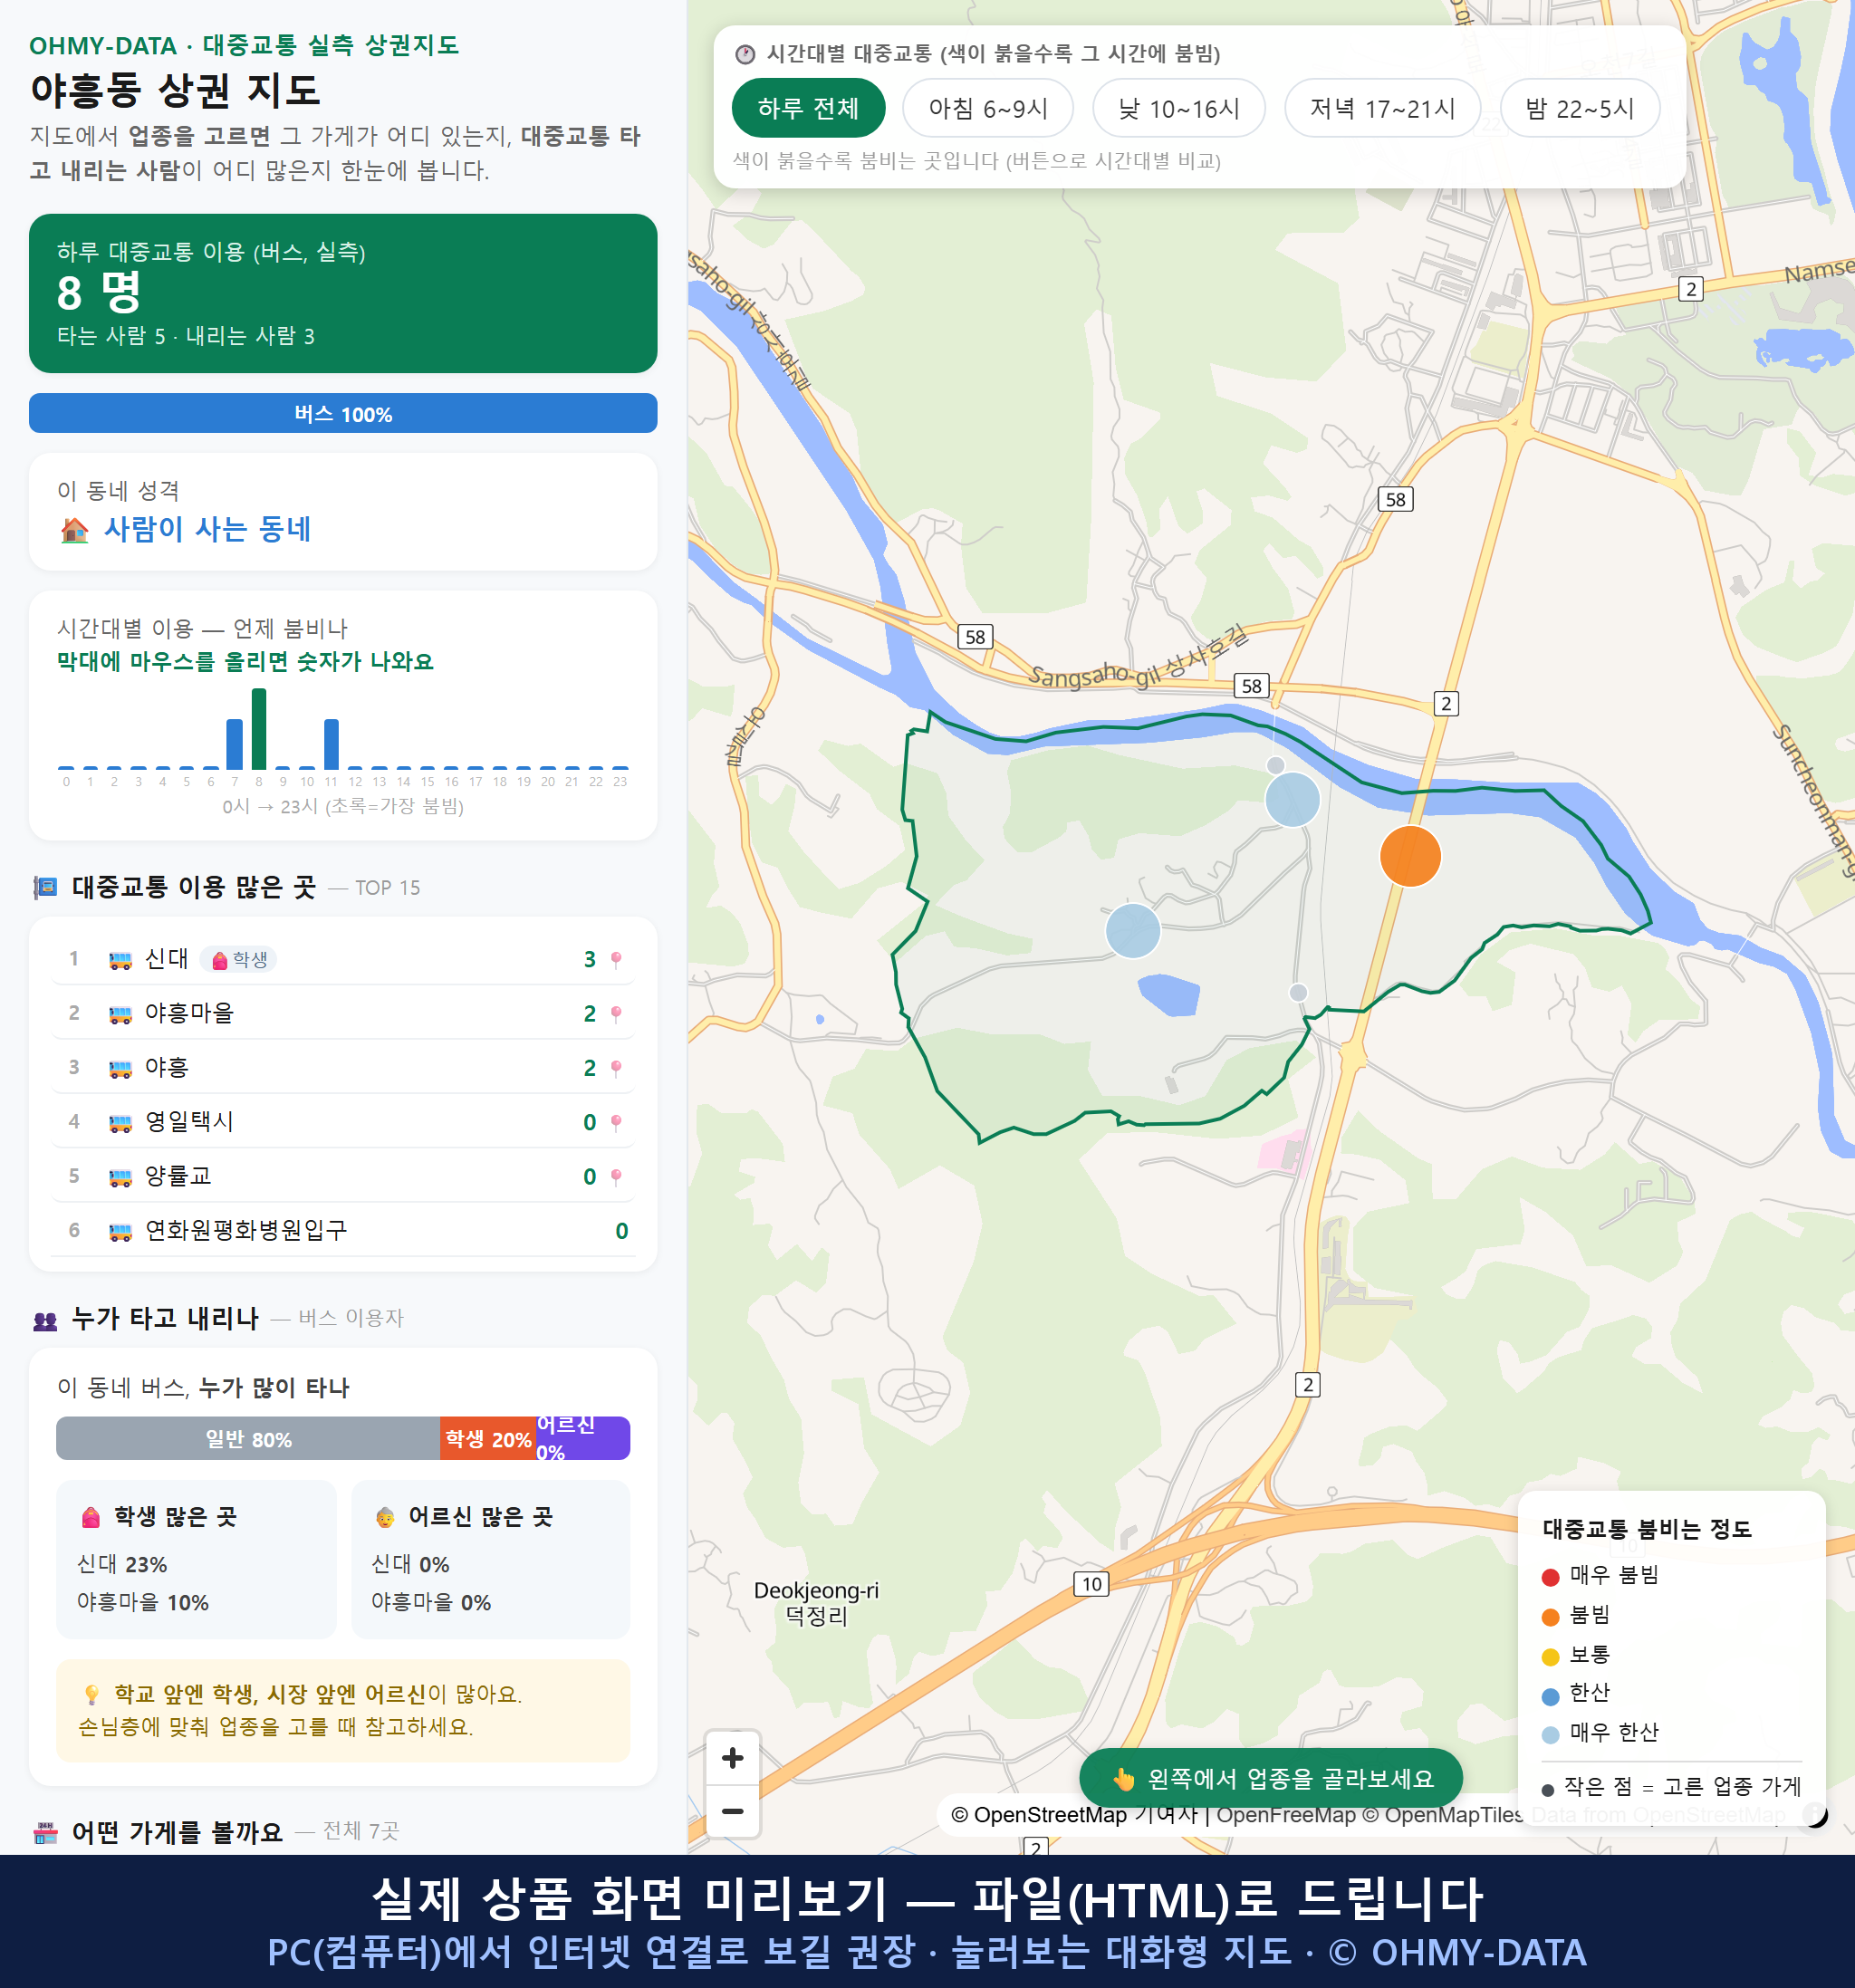
Task: Click the 한산 blue legend dot
Action: point(1550,1696)
